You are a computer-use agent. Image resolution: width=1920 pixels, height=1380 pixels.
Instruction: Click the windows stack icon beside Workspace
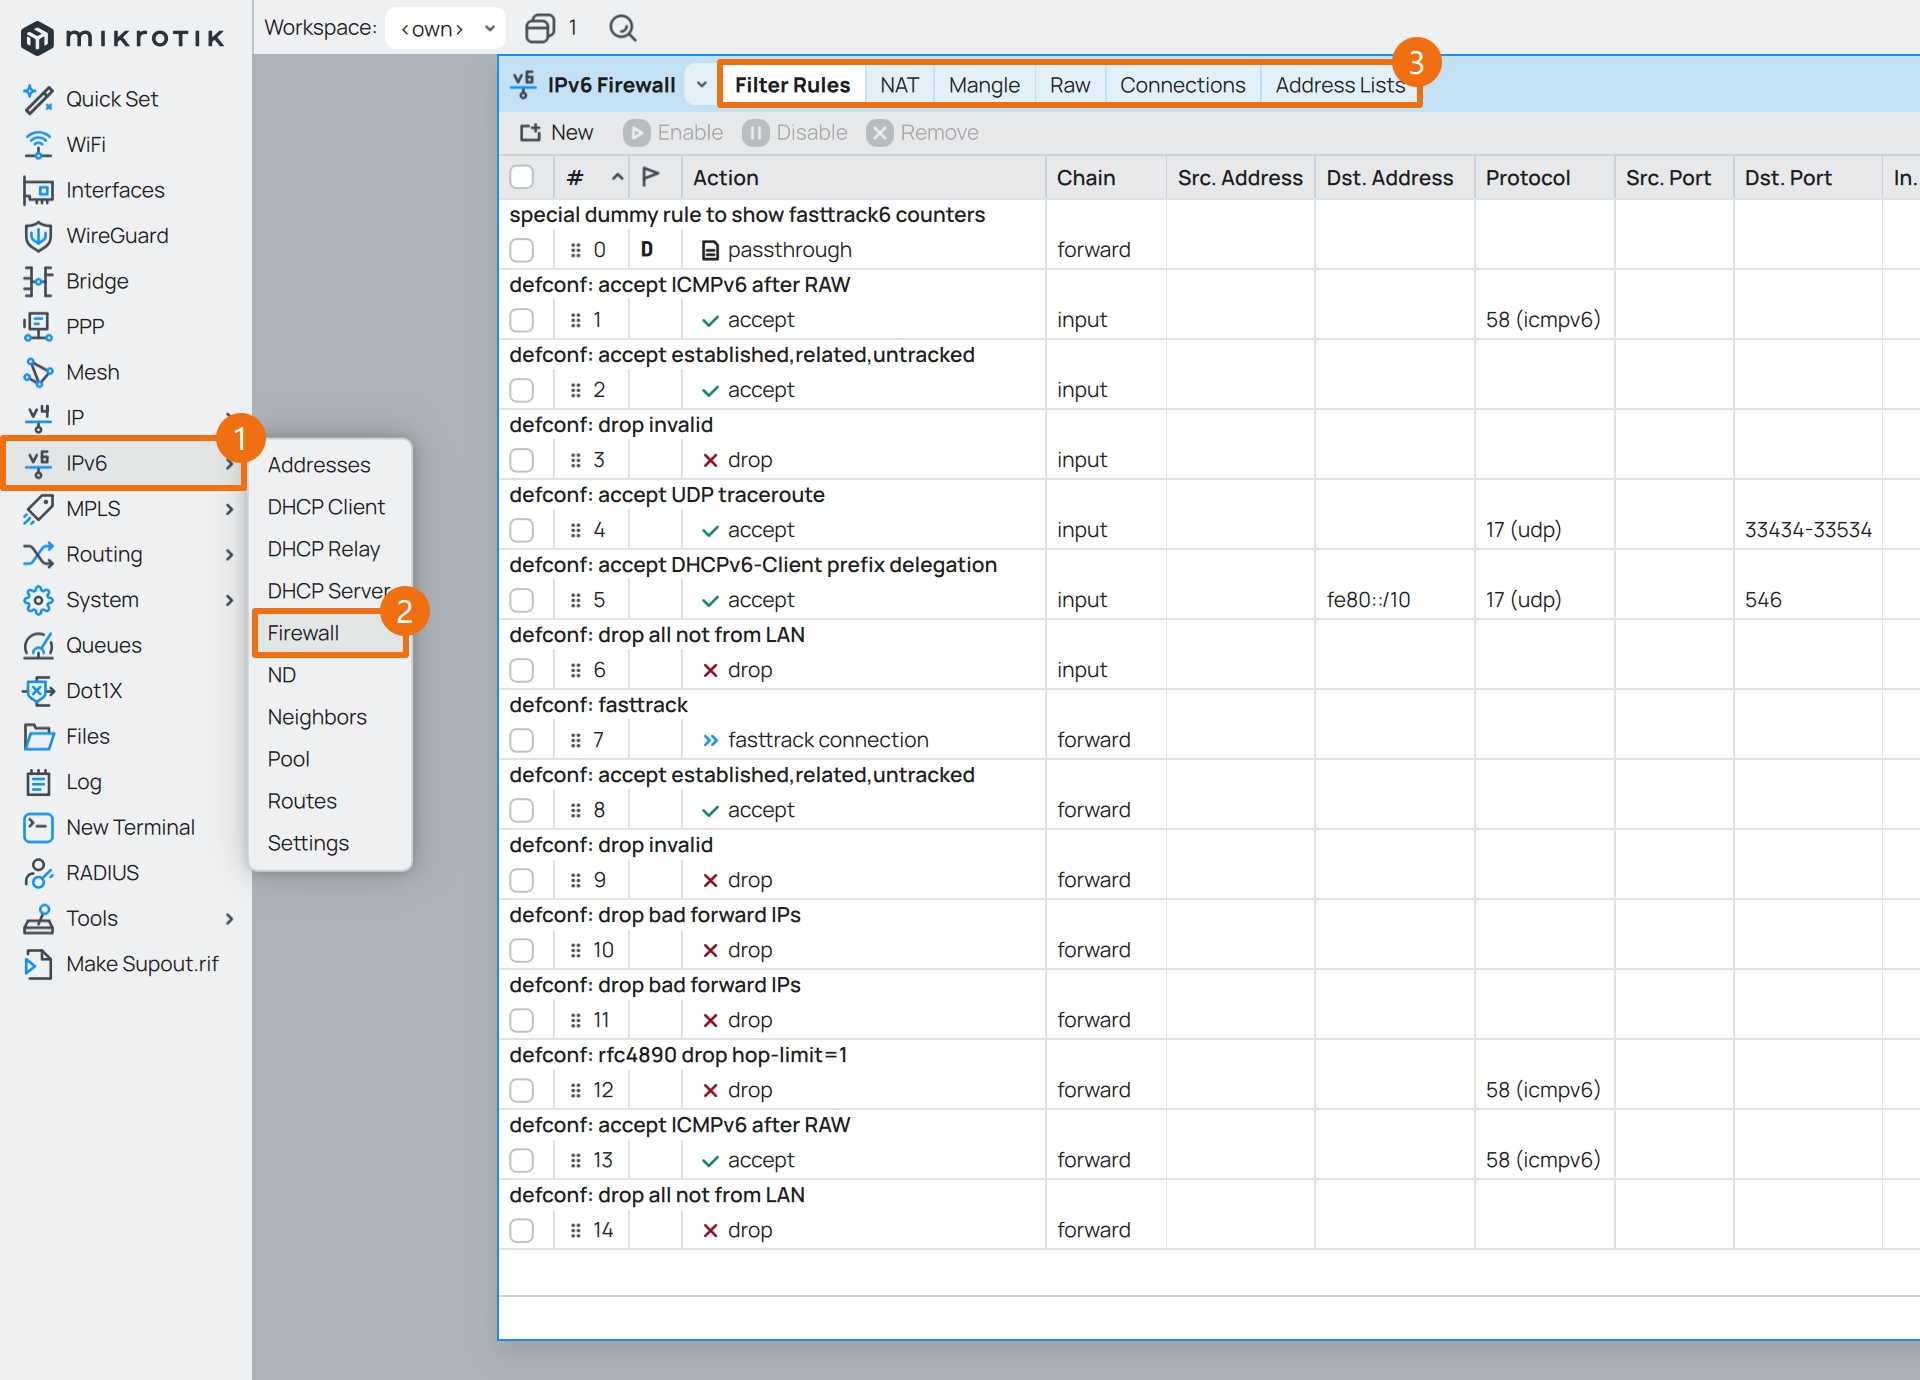(x=540, y=28)
